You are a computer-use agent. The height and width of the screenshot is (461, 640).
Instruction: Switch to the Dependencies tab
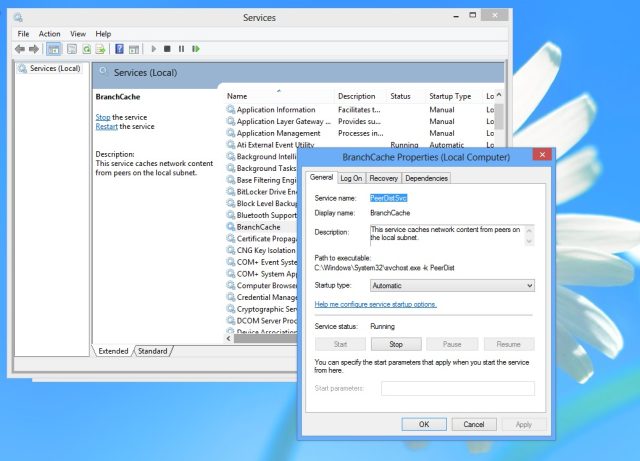(x=426, y=178)
